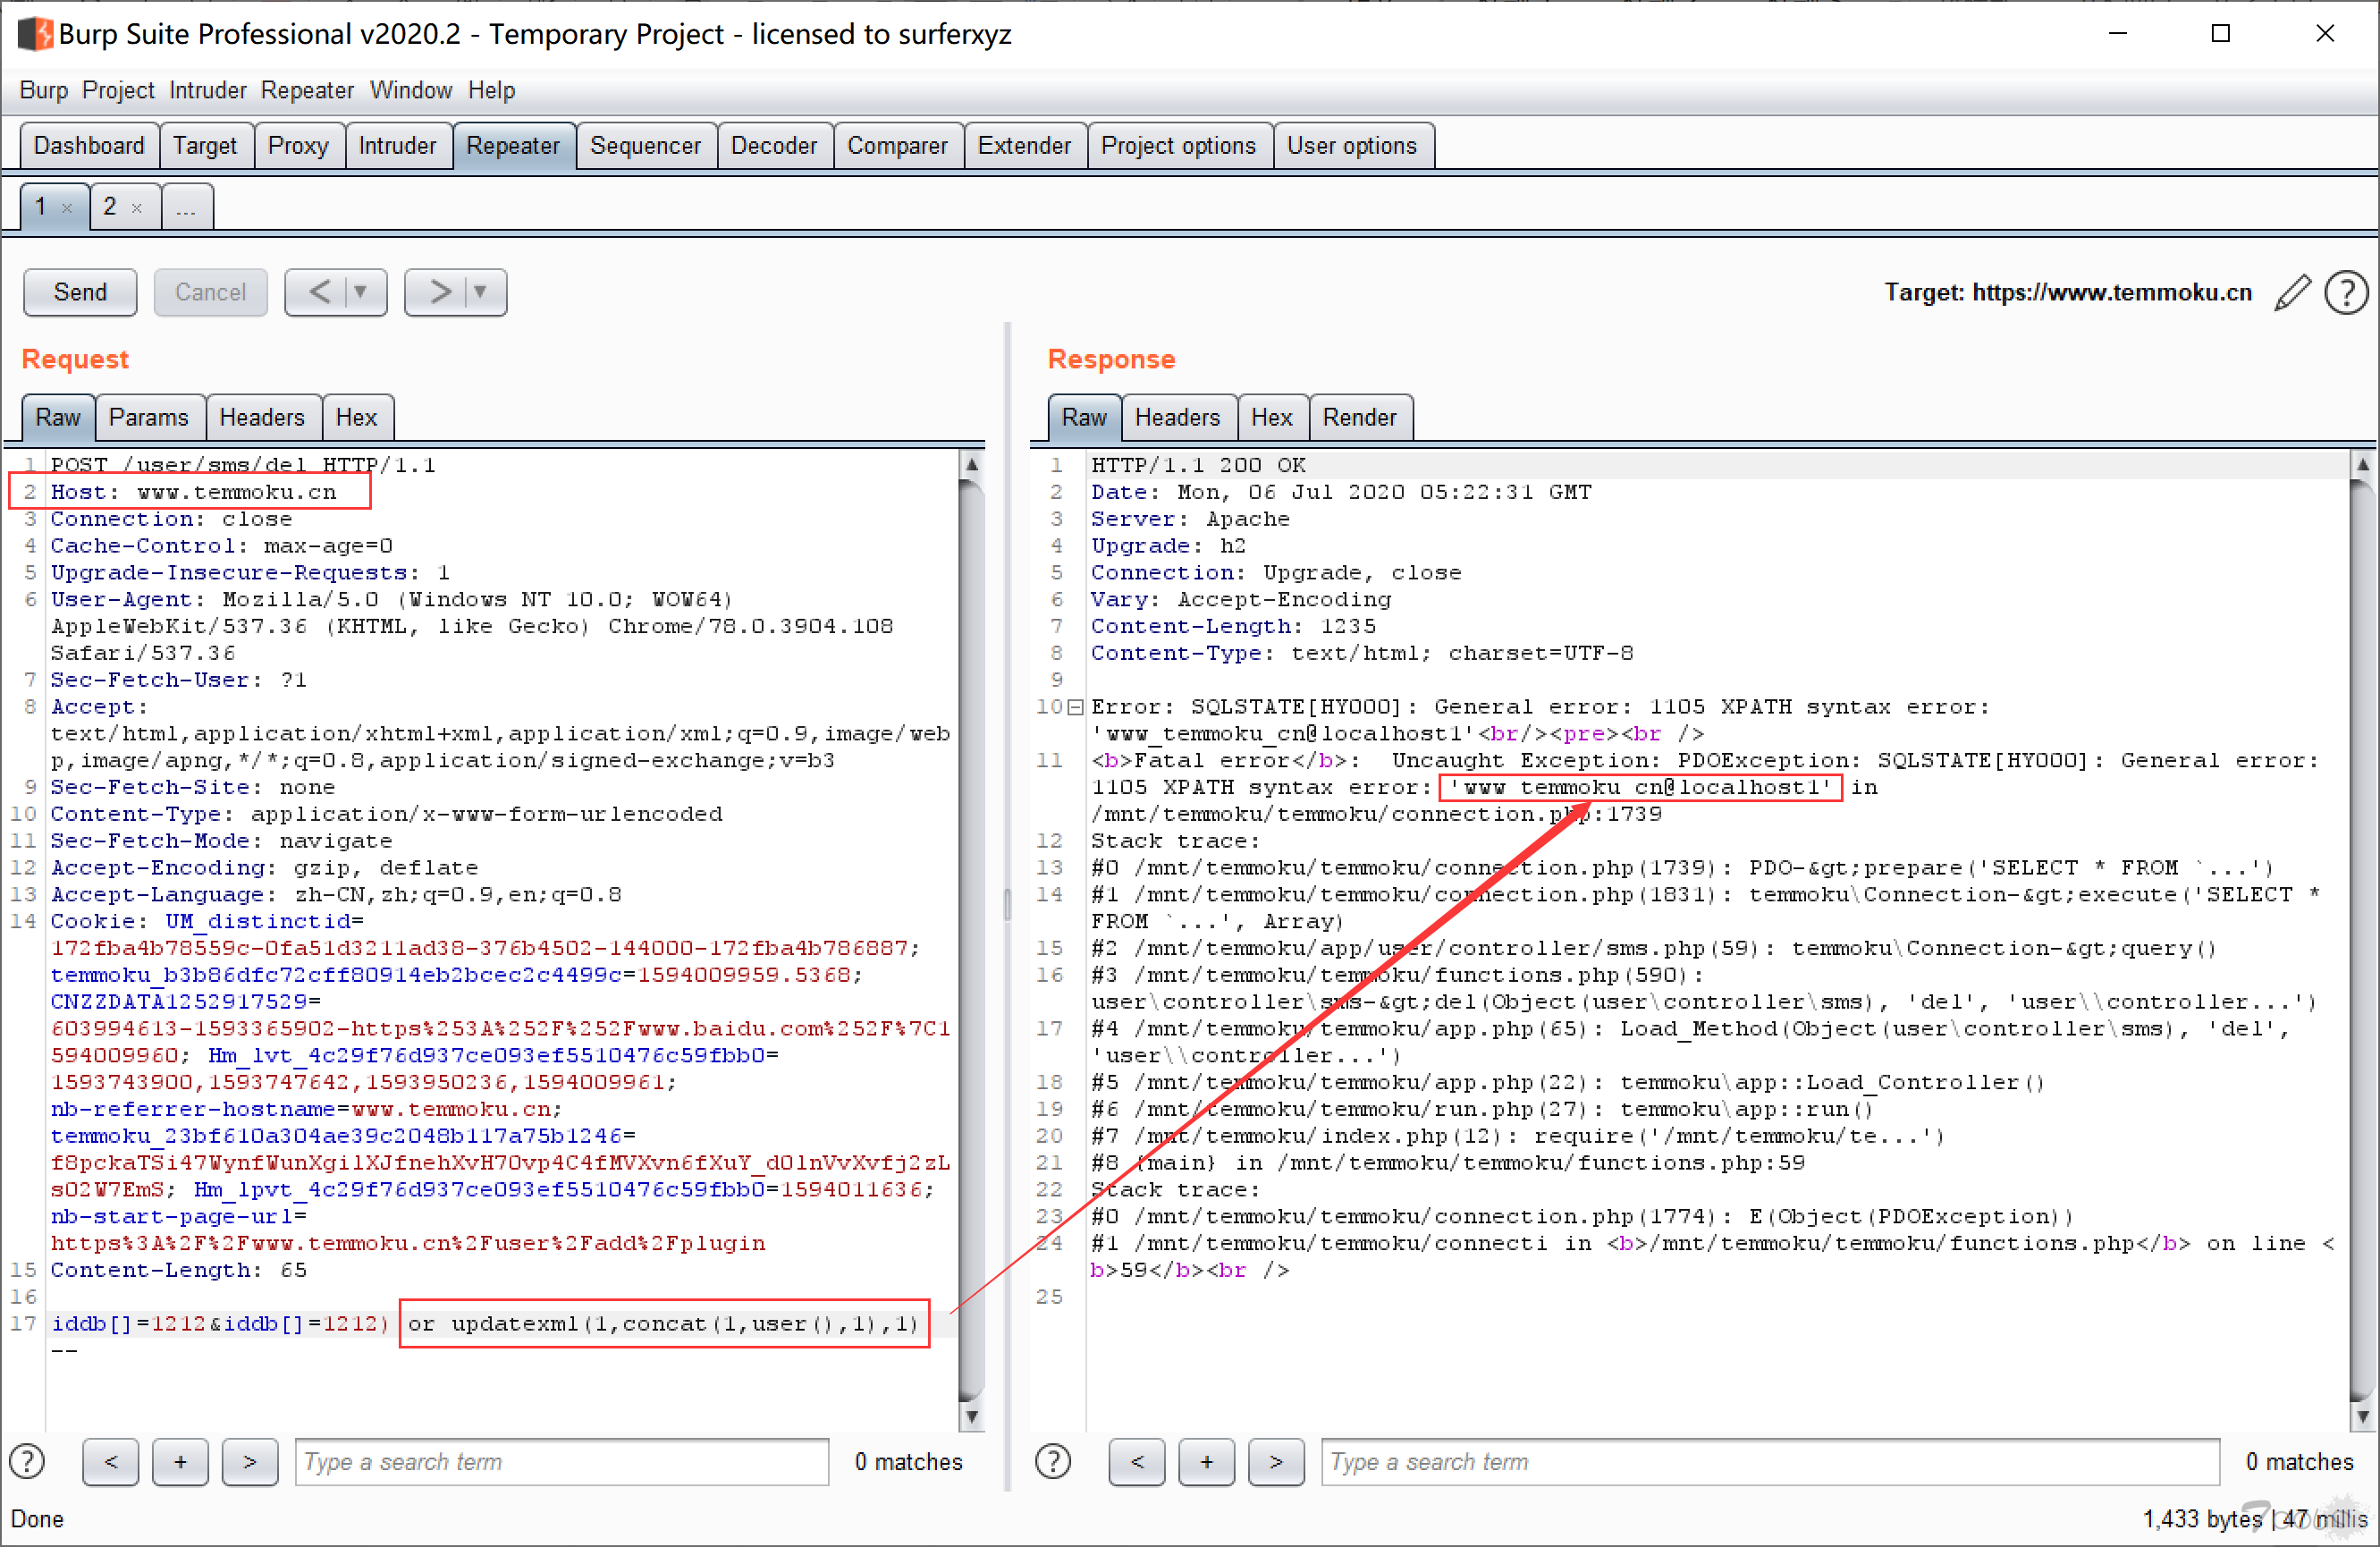The width and height of the screenshot is (2380, 1547).
Task: Close Repeater tab 1
Action: click(x=67, y=208)
